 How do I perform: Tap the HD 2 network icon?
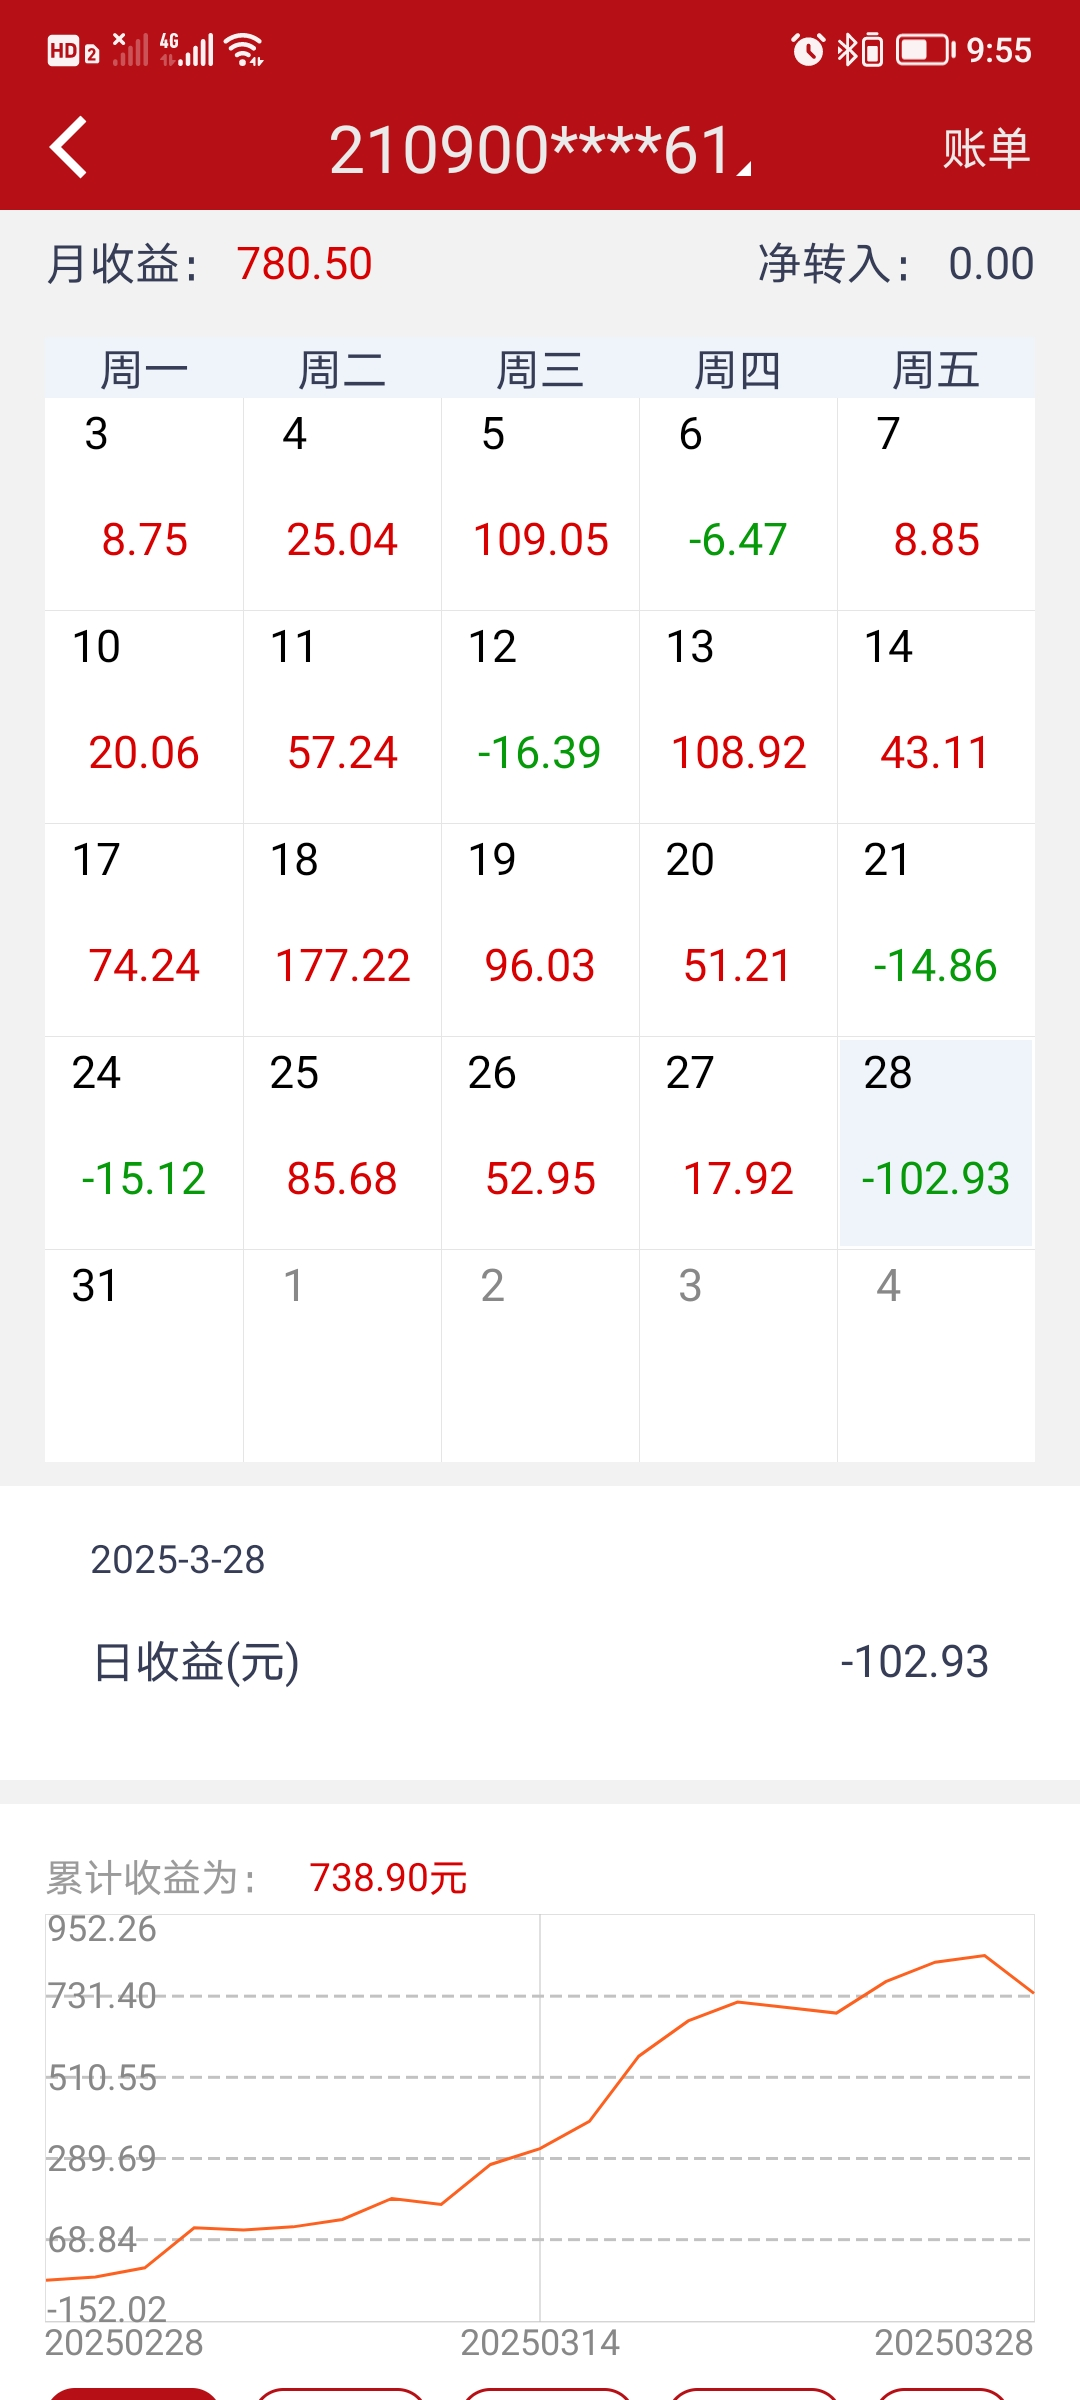pyautogui.click(x=73, y=50)
